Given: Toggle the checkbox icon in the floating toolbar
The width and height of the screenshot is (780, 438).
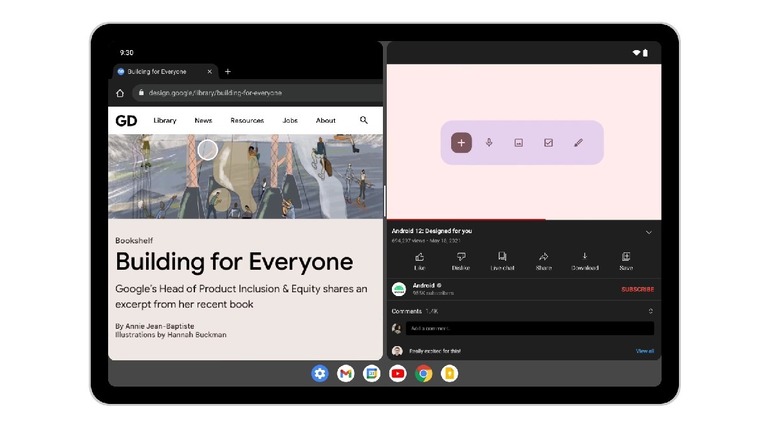Looking at the screenshot, I should coord(548,143).
